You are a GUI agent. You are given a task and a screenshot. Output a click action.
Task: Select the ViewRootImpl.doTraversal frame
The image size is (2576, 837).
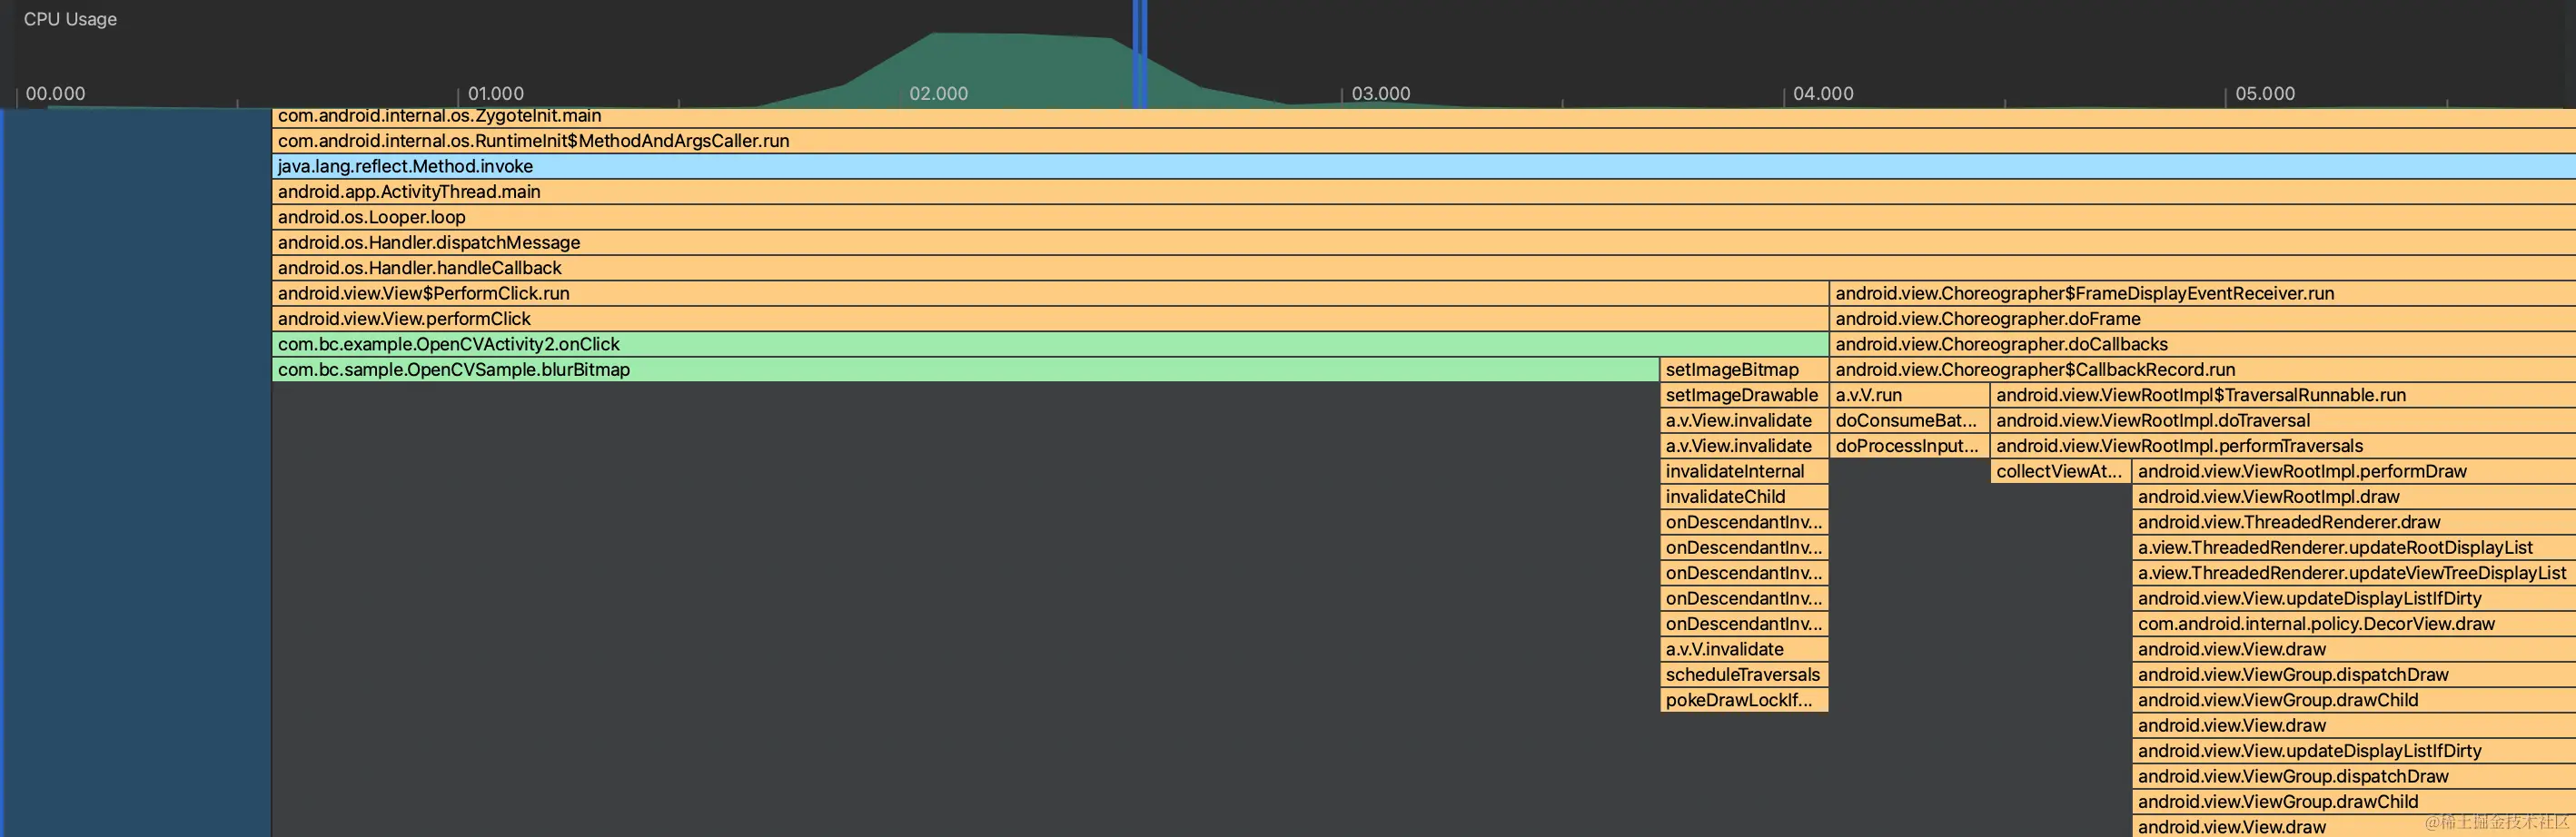point(2283,421)
